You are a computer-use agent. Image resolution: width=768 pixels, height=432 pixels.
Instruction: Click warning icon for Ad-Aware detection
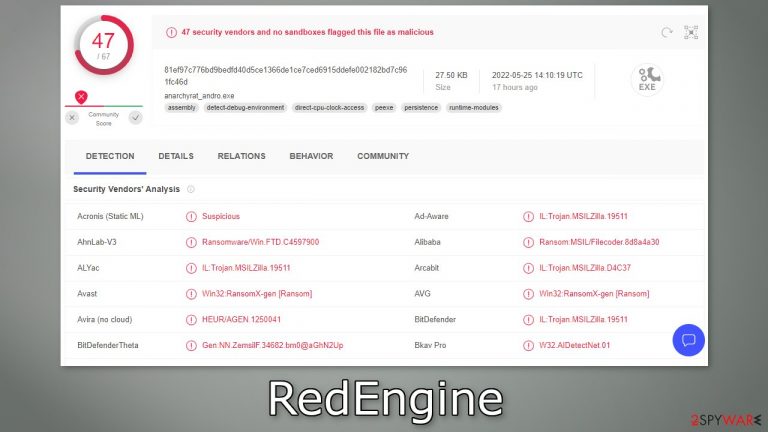click(528, 216)
